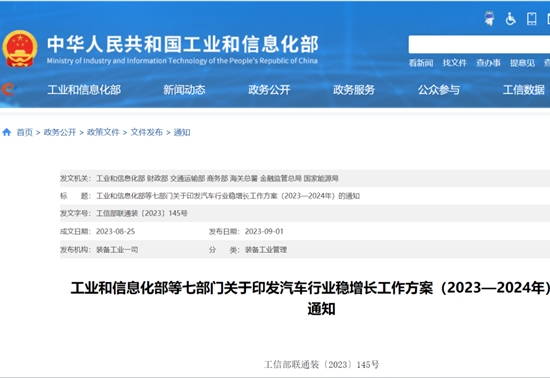Click the 分类 value 装备工业管理
550x378 pixels.
tap(266, 250)
